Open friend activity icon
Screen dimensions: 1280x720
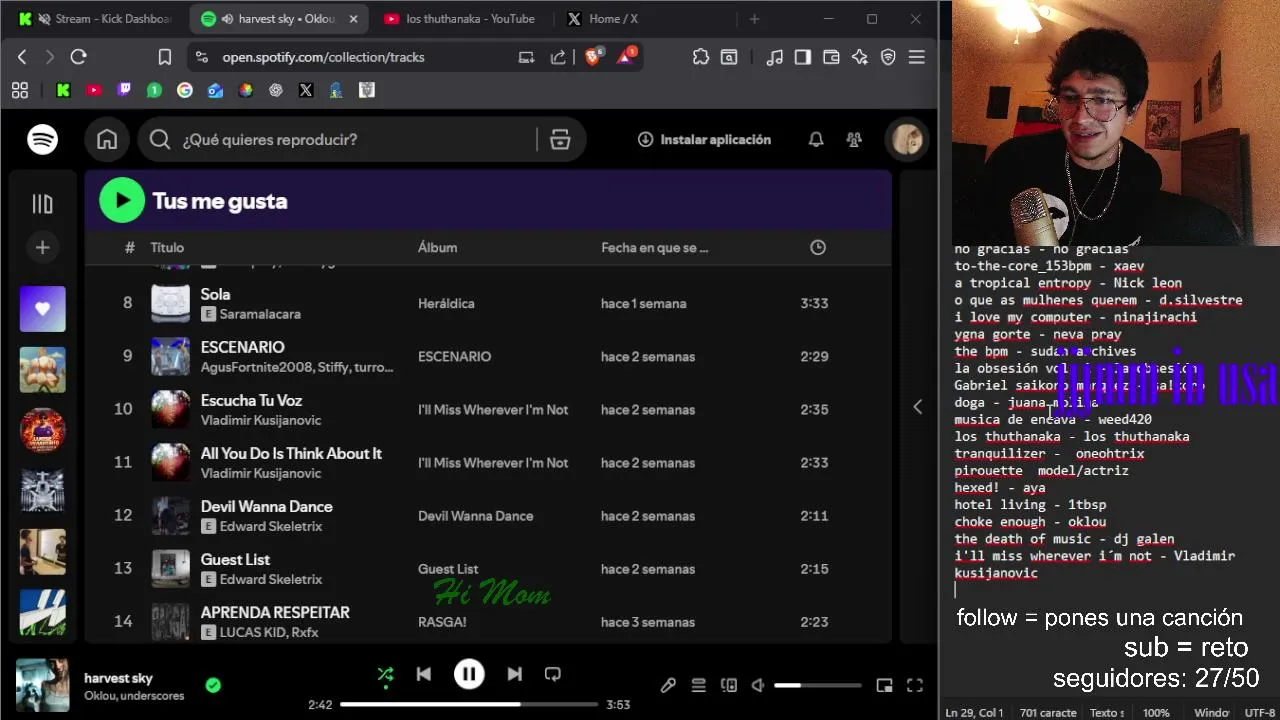(x=854, y=140)
